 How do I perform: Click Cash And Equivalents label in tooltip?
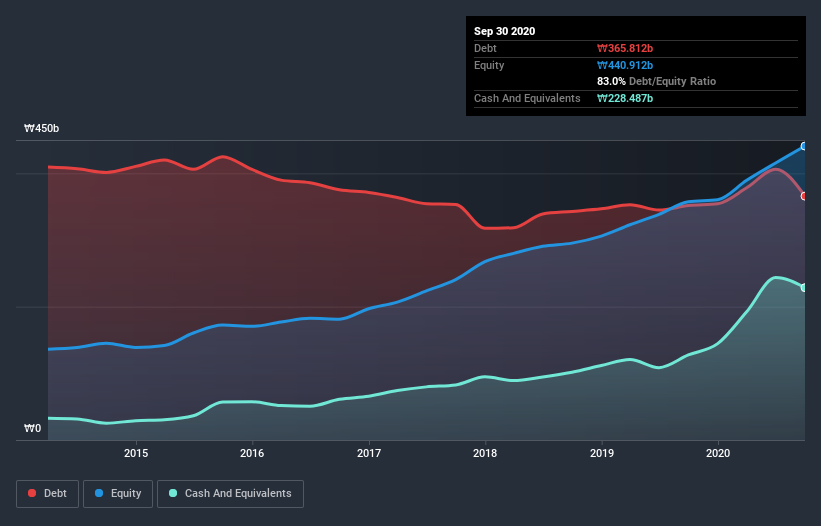pyautogui.click(x=527, y=98)
